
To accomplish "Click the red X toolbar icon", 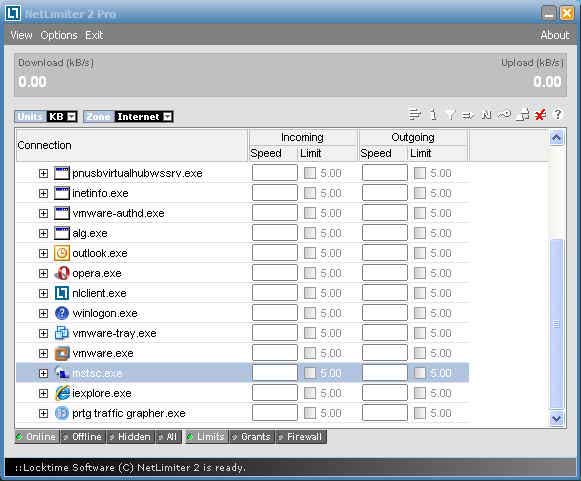I will point(540,115).
